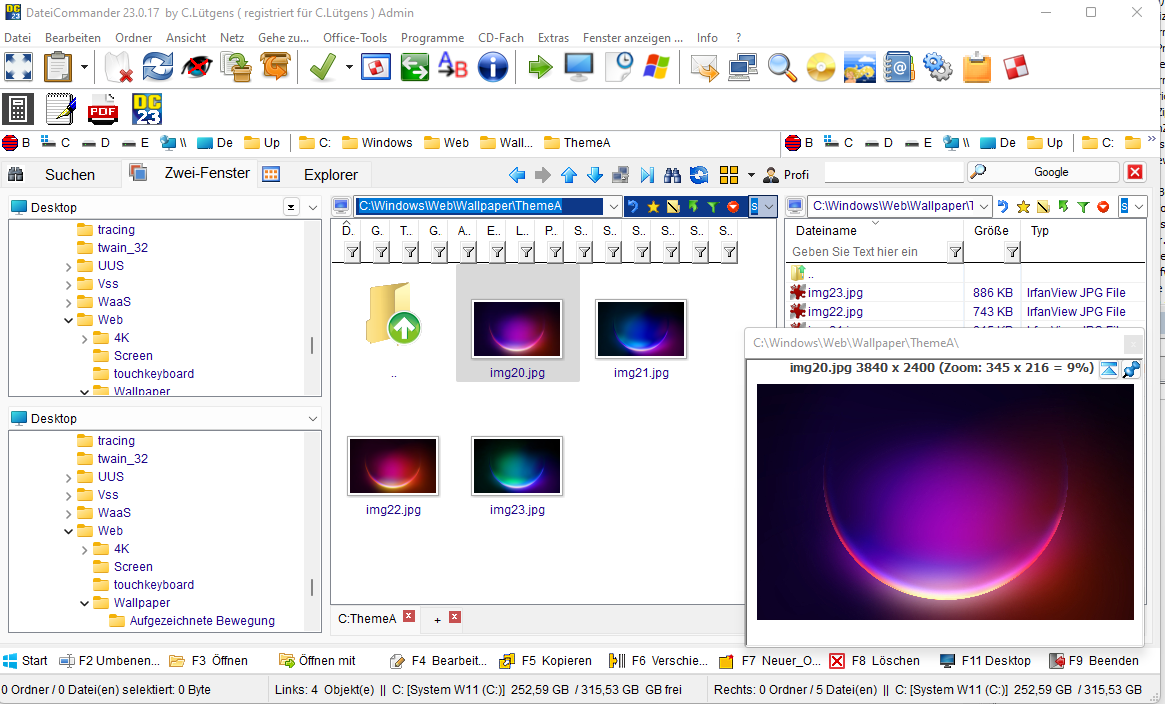This screenshot has width=1165, height=704.
Task: Open the upper Desktop tree dropdown
Action: click(x=313, y=207)
